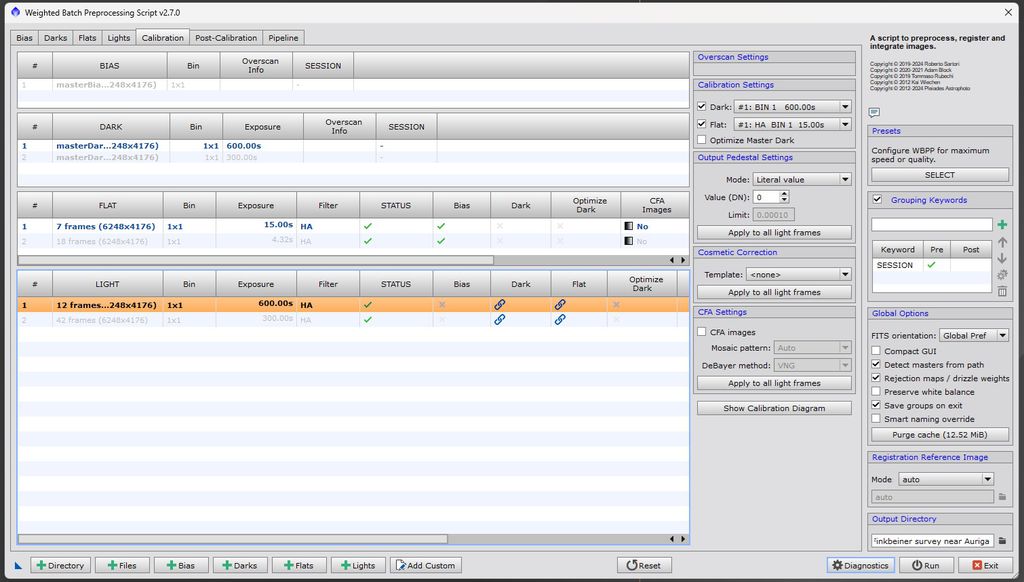Click Purge cache button
The height and width of the screenshot is (582, 1024).
(x=940, y=434)
